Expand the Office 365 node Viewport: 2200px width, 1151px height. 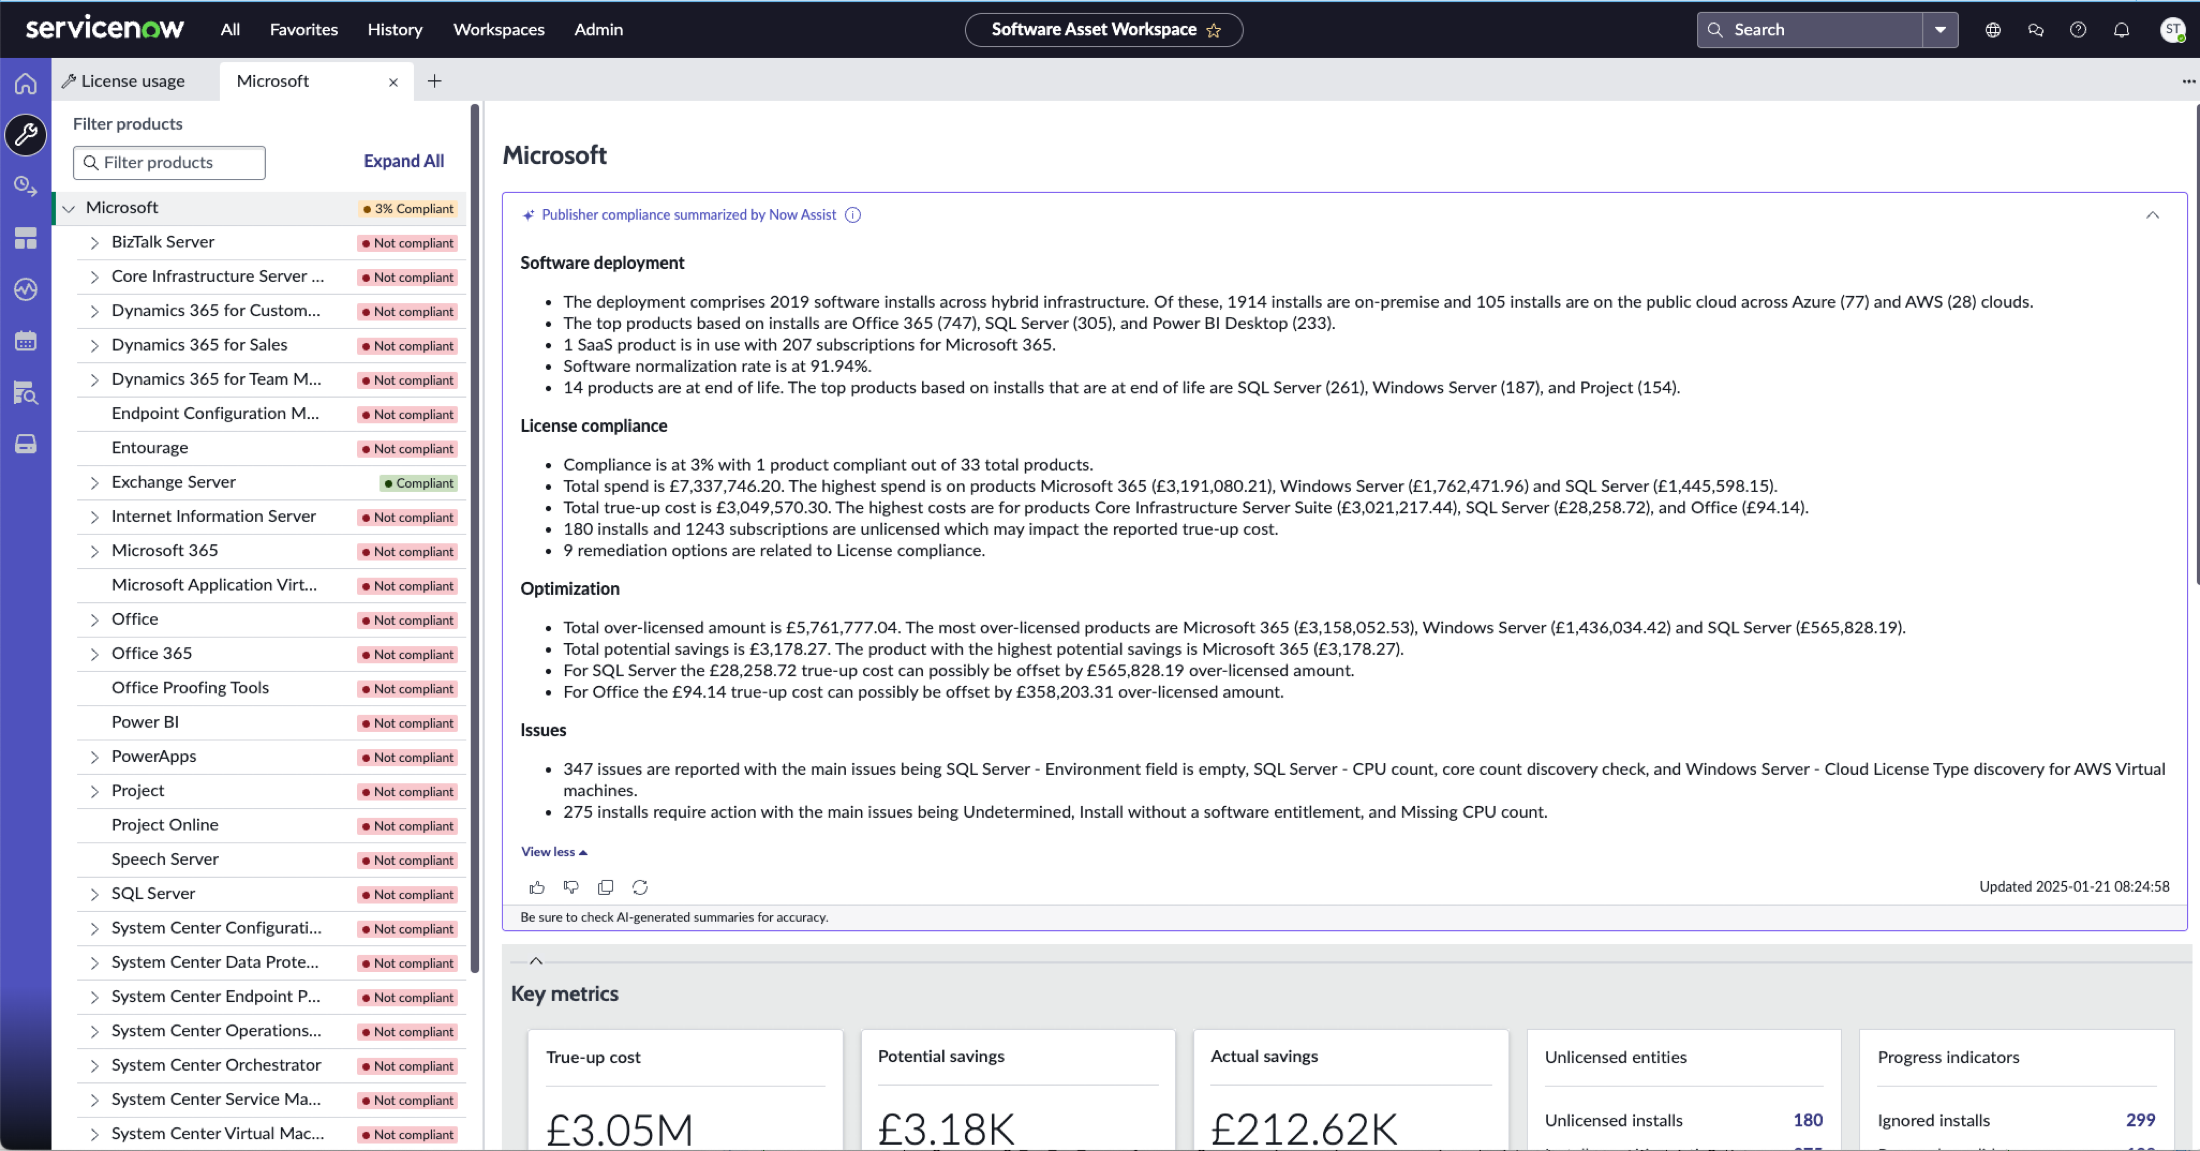(x=94, y=654)
